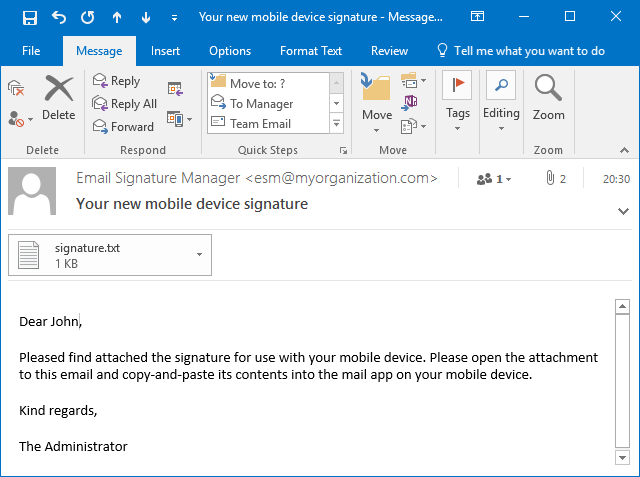Expand the message header chevron

623,212
